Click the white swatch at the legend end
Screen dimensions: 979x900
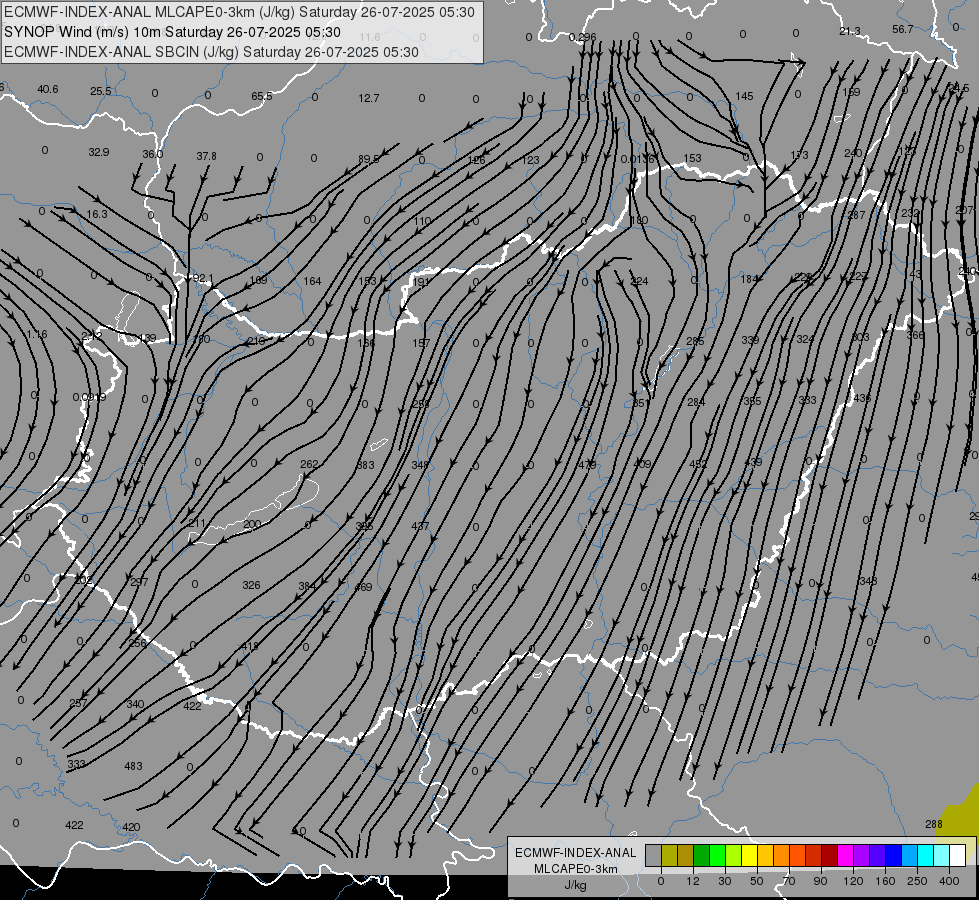point(957,856)
